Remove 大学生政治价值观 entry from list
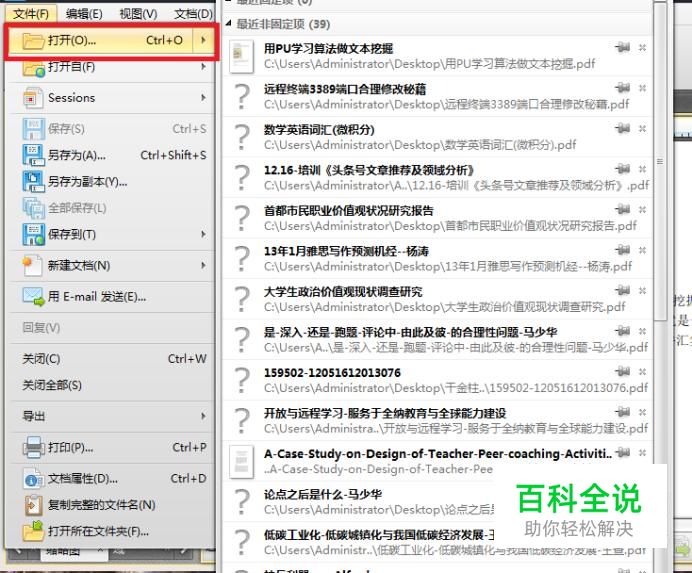Viewport: 692px width, 573px height. click(643, 290)
